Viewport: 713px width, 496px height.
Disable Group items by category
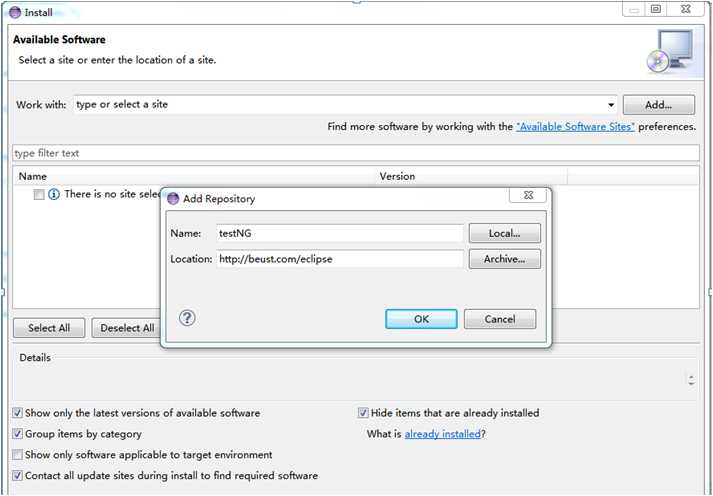click(17, 434)
